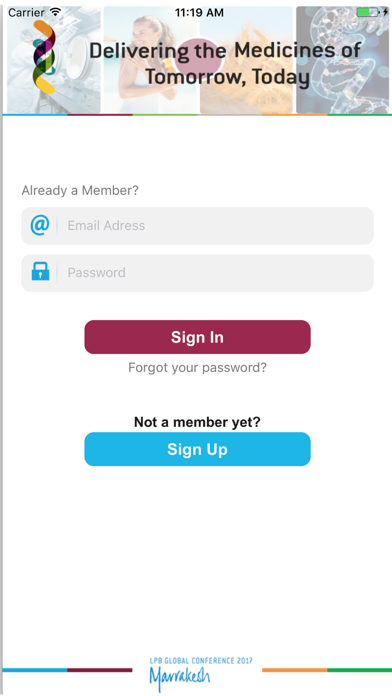Screen dimensions: 392x696
Task: Click the blue padlock password icon
Action: tap(40, 271)
